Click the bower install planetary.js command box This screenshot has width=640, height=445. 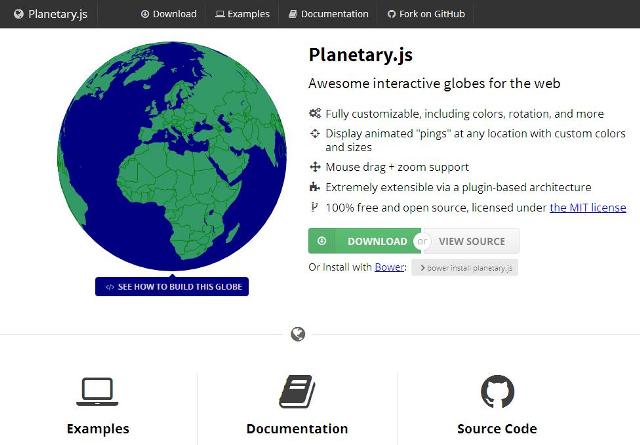[x=465, y=268]
